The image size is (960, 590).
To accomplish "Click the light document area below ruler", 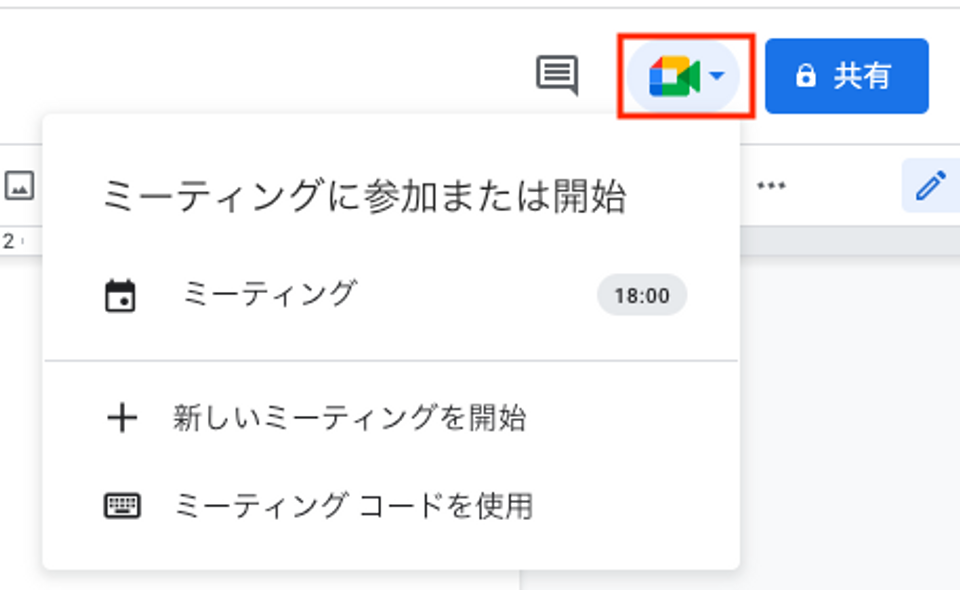I will (x=850, y=422).
